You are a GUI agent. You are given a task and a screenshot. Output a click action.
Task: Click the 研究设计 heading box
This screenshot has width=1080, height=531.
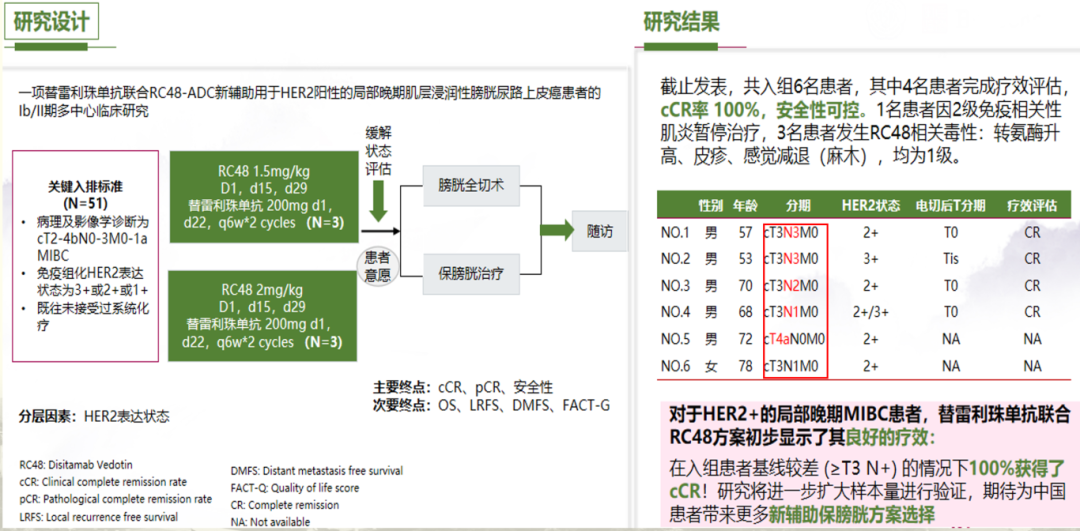[51, 22]
